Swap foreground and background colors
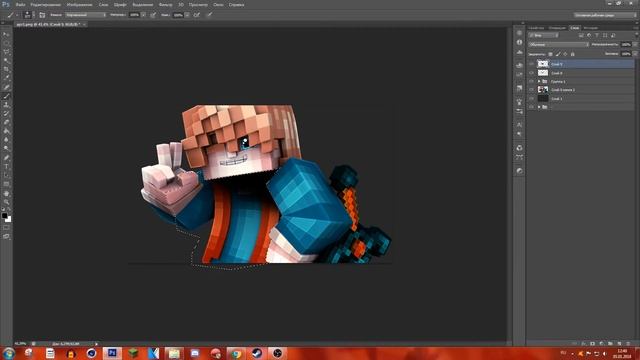The image size is (640, 360). (9, 210)
